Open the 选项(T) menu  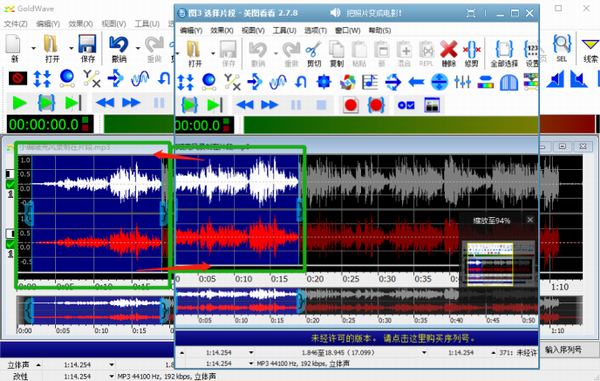tap(315, 30)
